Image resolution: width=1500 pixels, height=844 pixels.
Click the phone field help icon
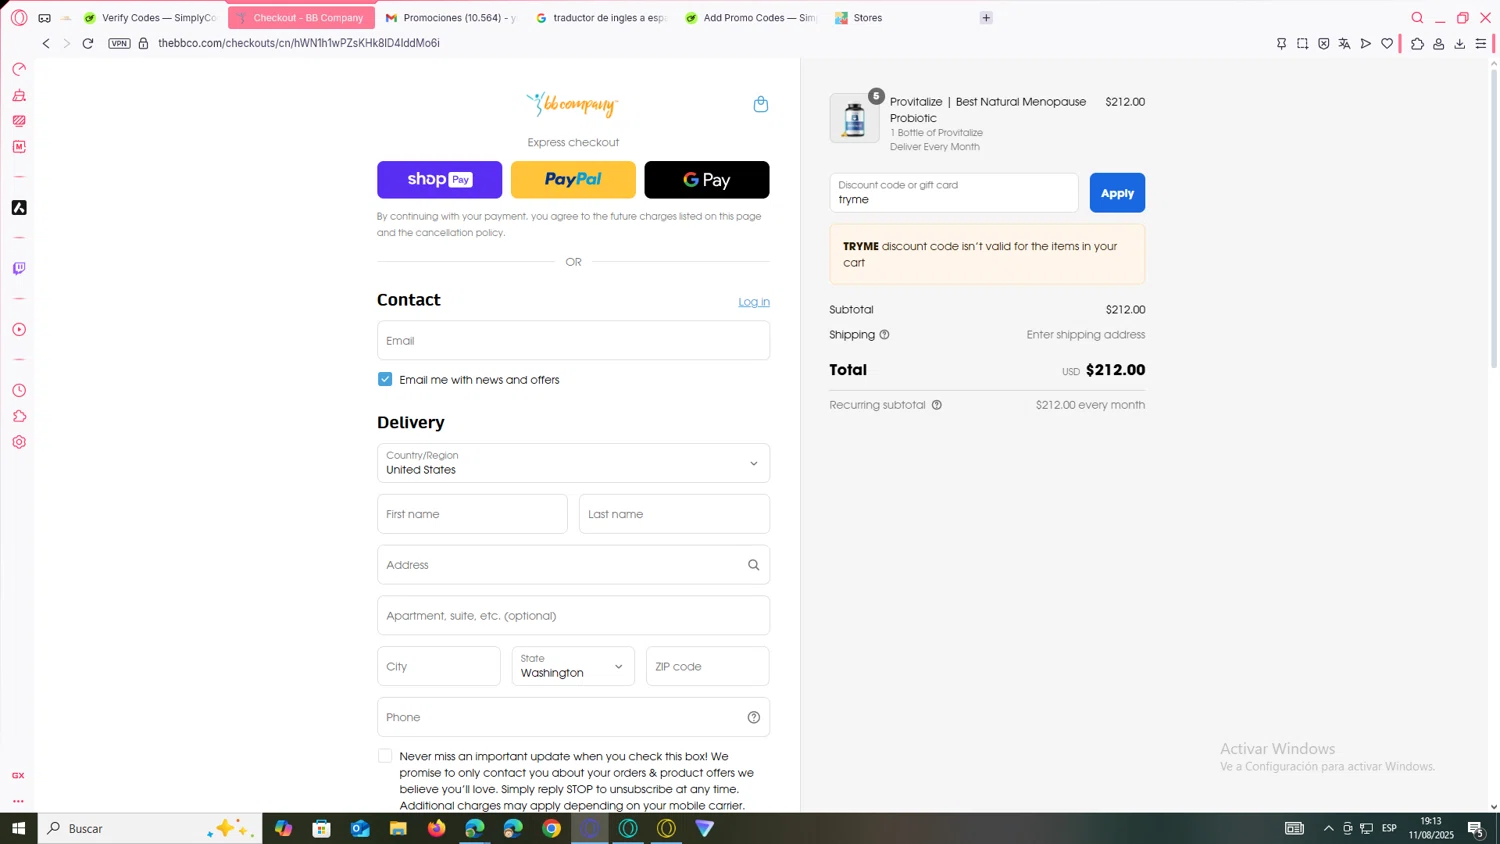pos(754,717)
